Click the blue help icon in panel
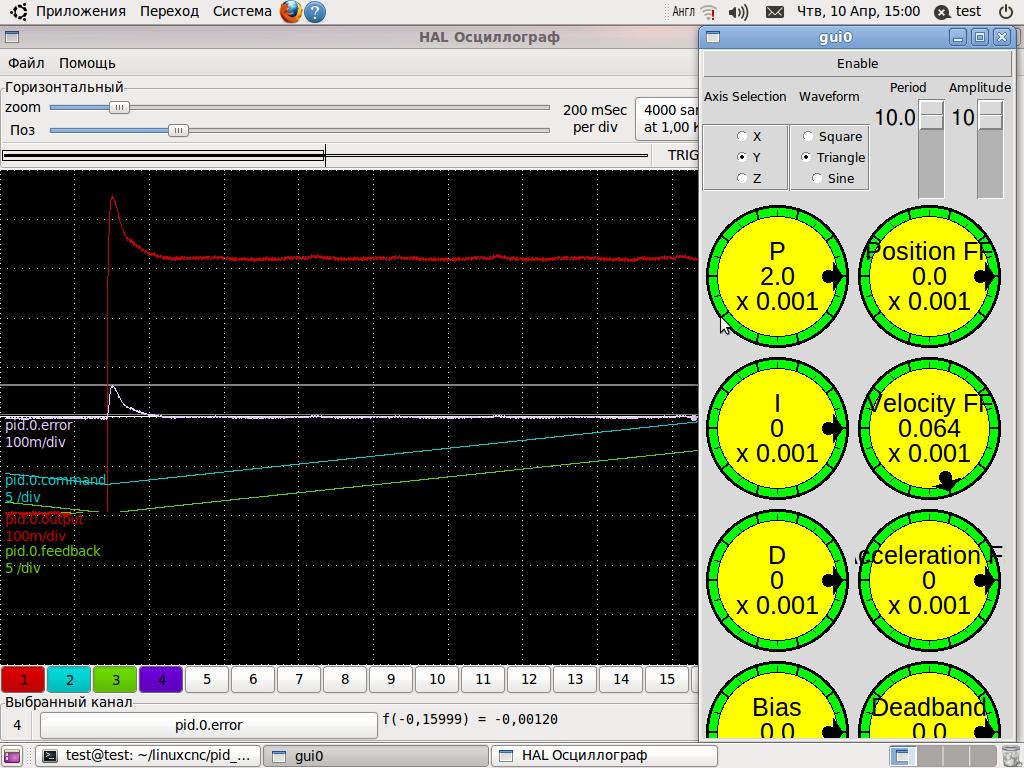Screen dimensions: 1024x768 [314, 12]
